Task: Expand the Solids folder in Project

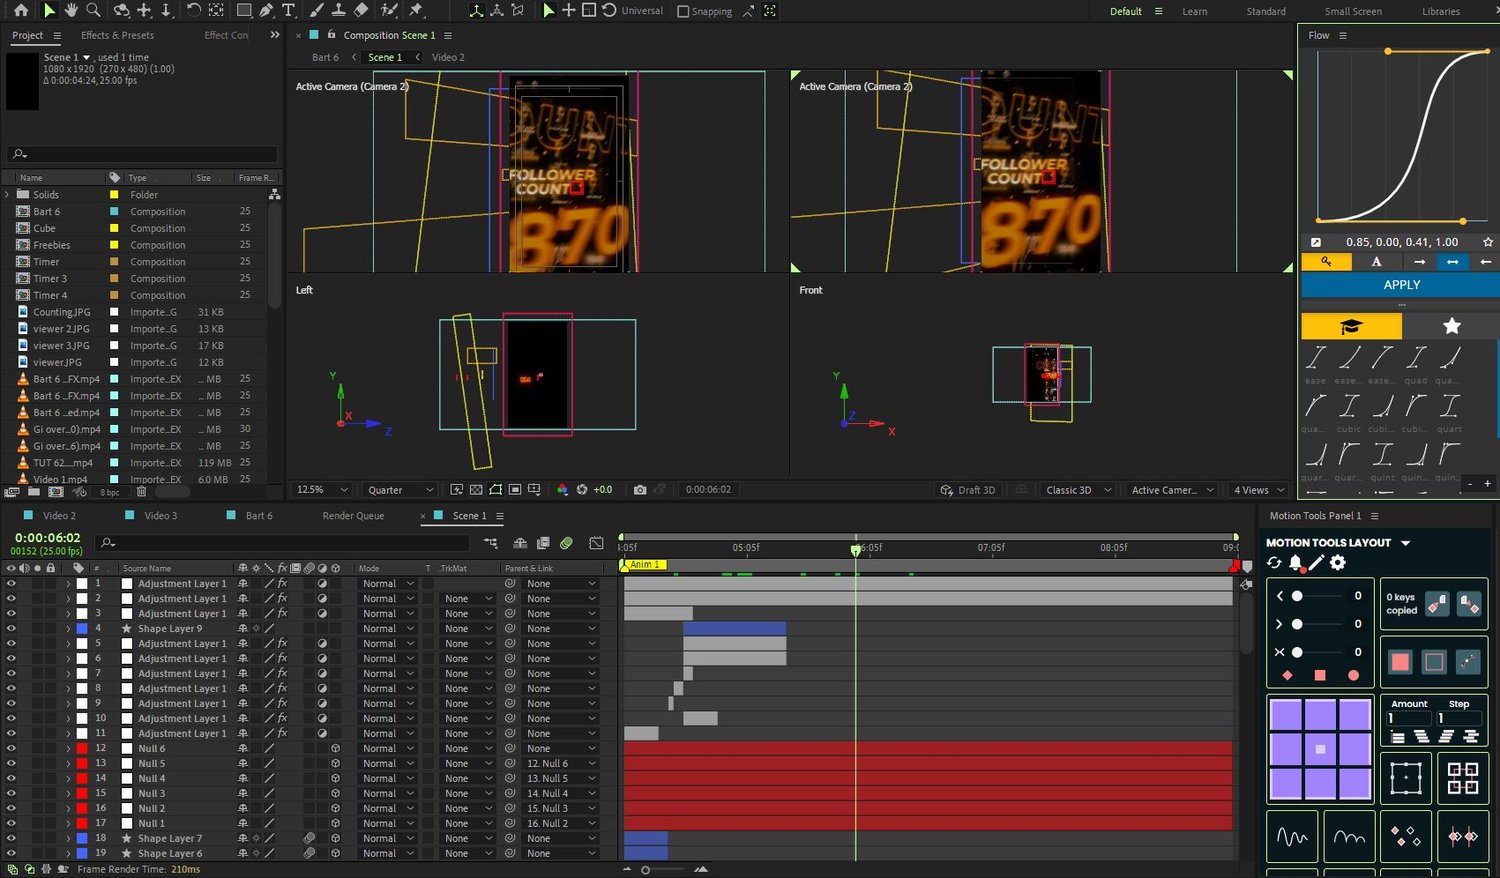Action: tap(8, 195)
